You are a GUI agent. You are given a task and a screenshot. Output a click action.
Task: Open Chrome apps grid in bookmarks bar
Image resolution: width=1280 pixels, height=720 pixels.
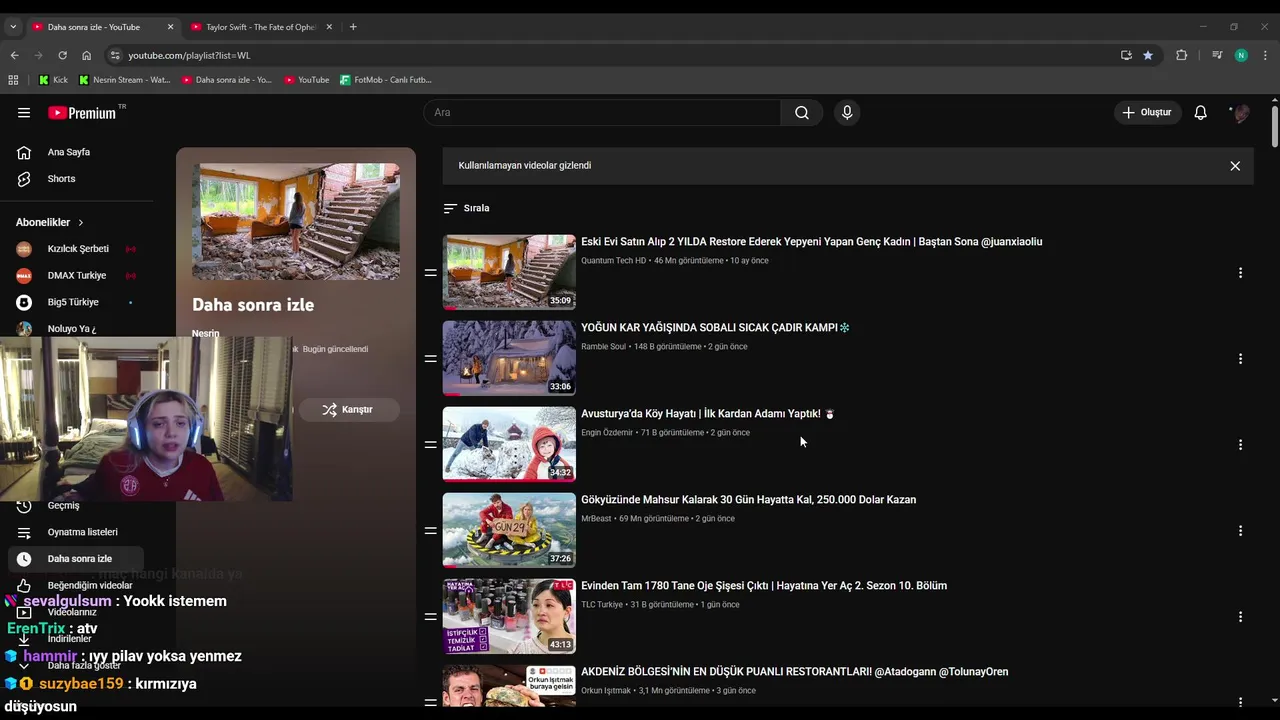click(13, 80)
